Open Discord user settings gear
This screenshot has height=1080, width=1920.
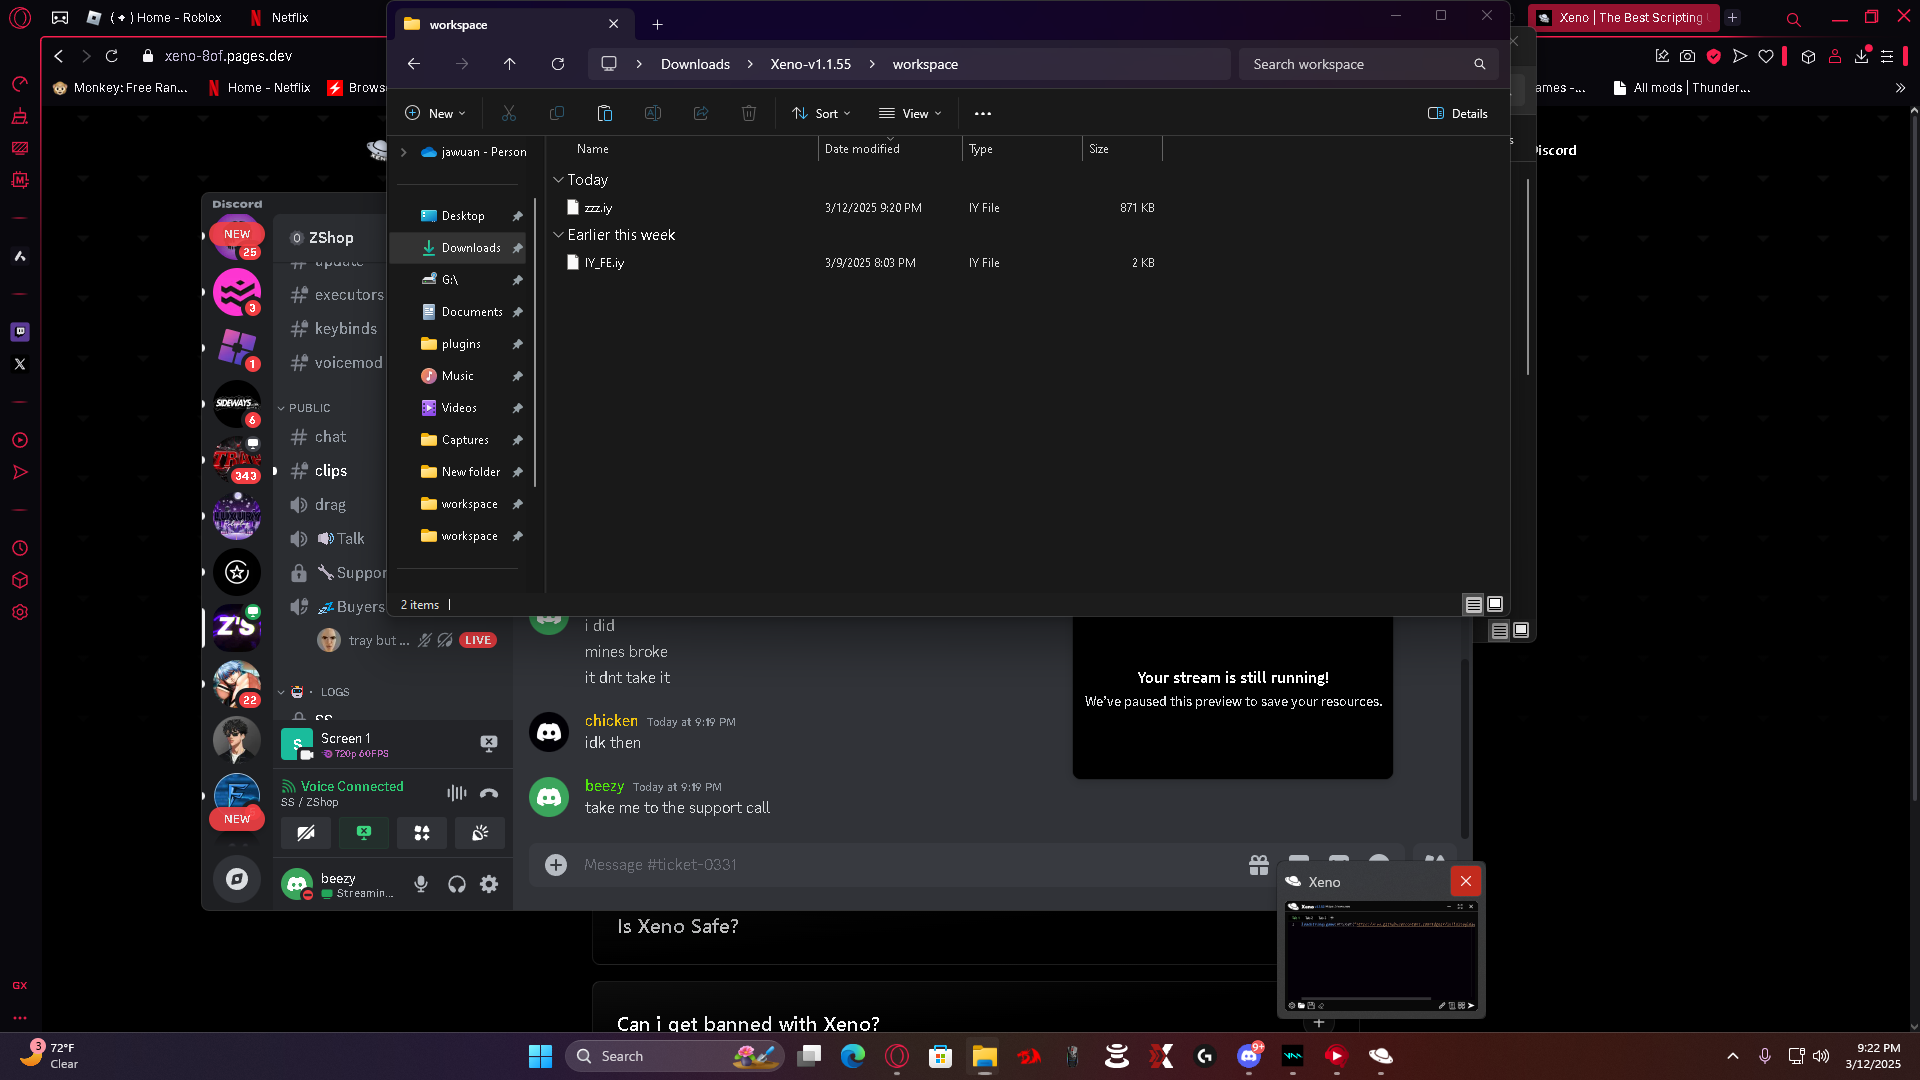489,884
